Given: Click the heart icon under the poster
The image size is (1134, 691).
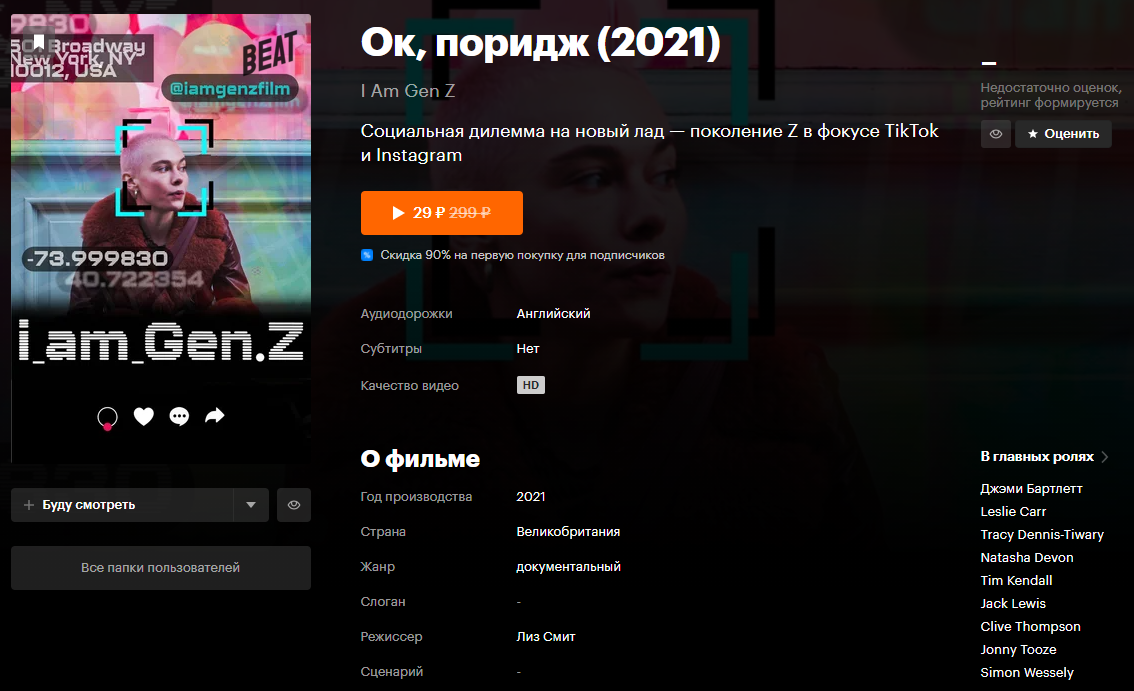Looking at the screenshot, I should coord(144,416).
